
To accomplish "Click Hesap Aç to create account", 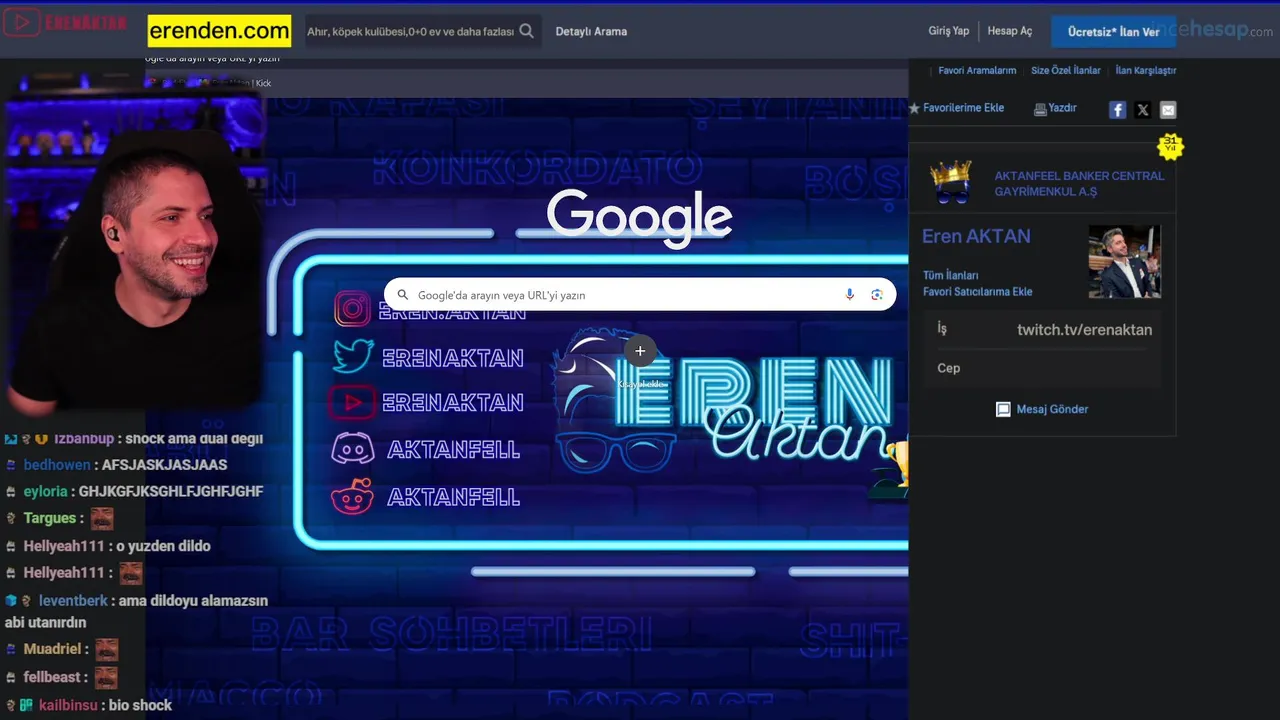I will pyautogui.click(x=1009, y=31).
